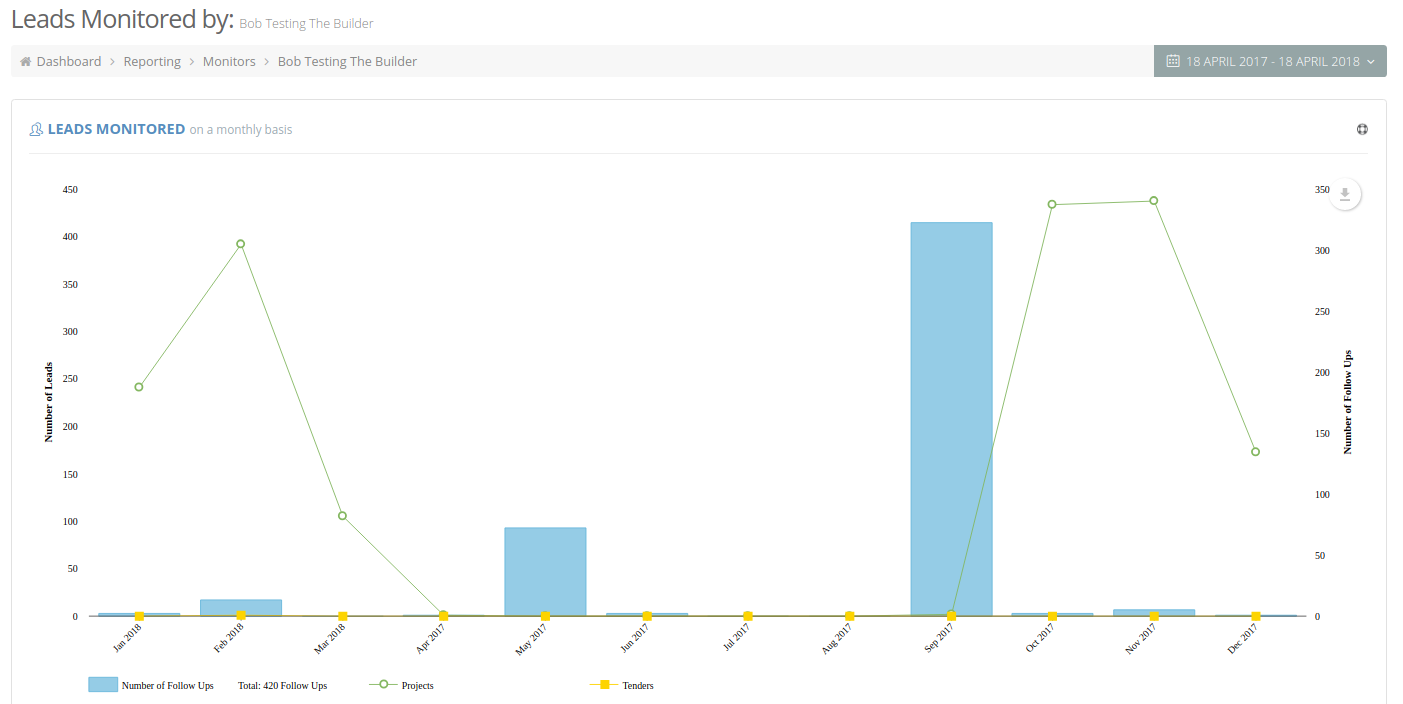
Task: Click the right-side Number of Follow Ups axis title
Action: [x=1347, y=402]
